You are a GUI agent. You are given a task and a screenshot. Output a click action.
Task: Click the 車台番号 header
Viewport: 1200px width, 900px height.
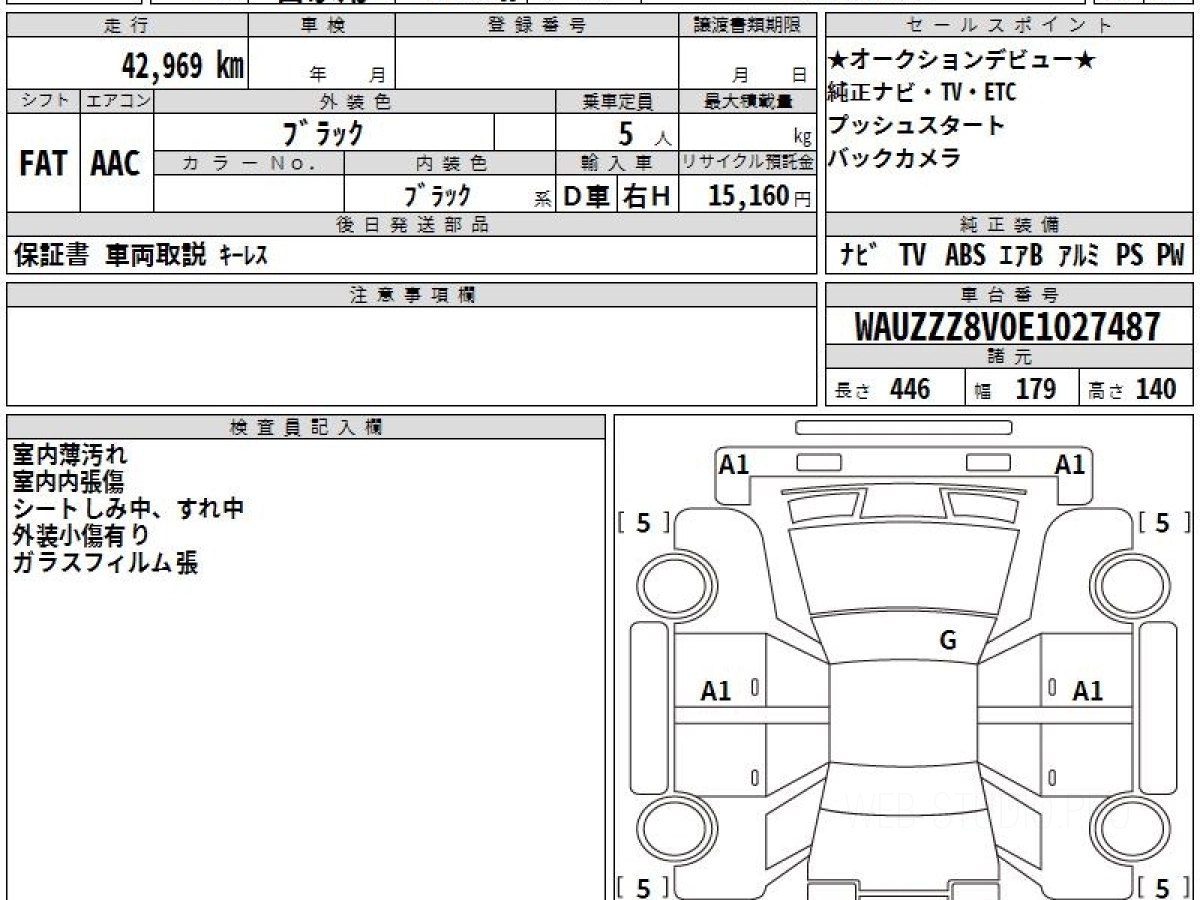coord(1009,295)
